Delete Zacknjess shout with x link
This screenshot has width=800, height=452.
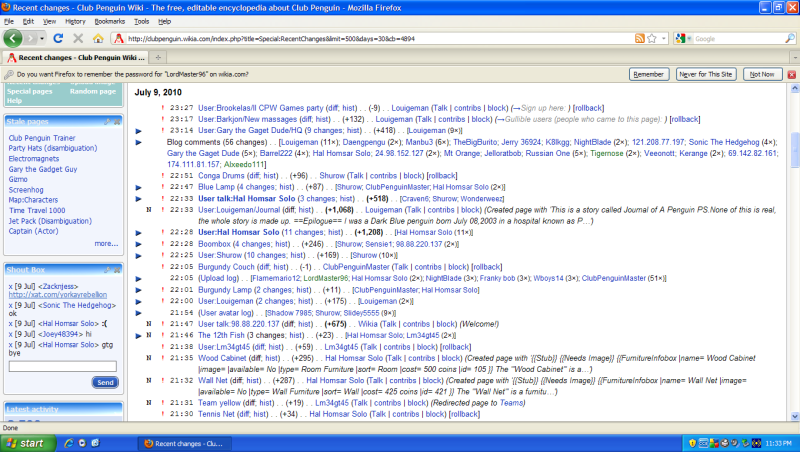(x=10, y=287)
